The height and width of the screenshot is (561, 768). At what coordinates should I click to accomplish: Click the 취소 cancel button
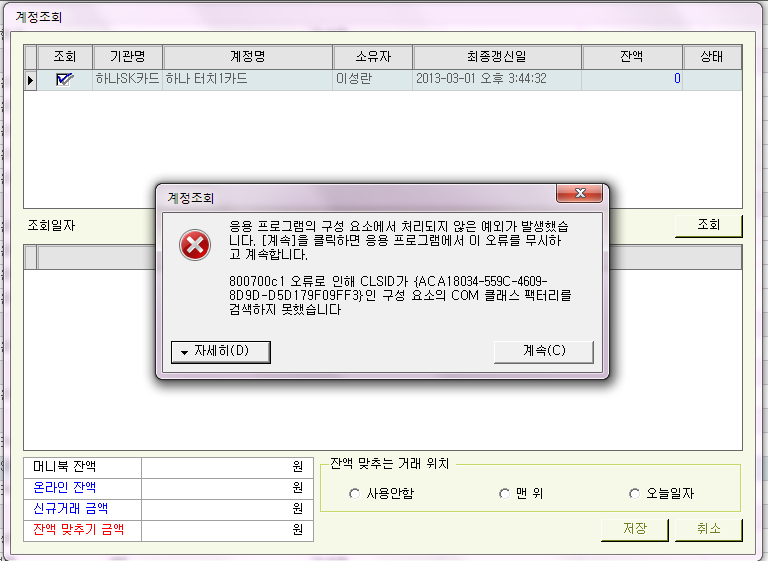pos(708,528)
